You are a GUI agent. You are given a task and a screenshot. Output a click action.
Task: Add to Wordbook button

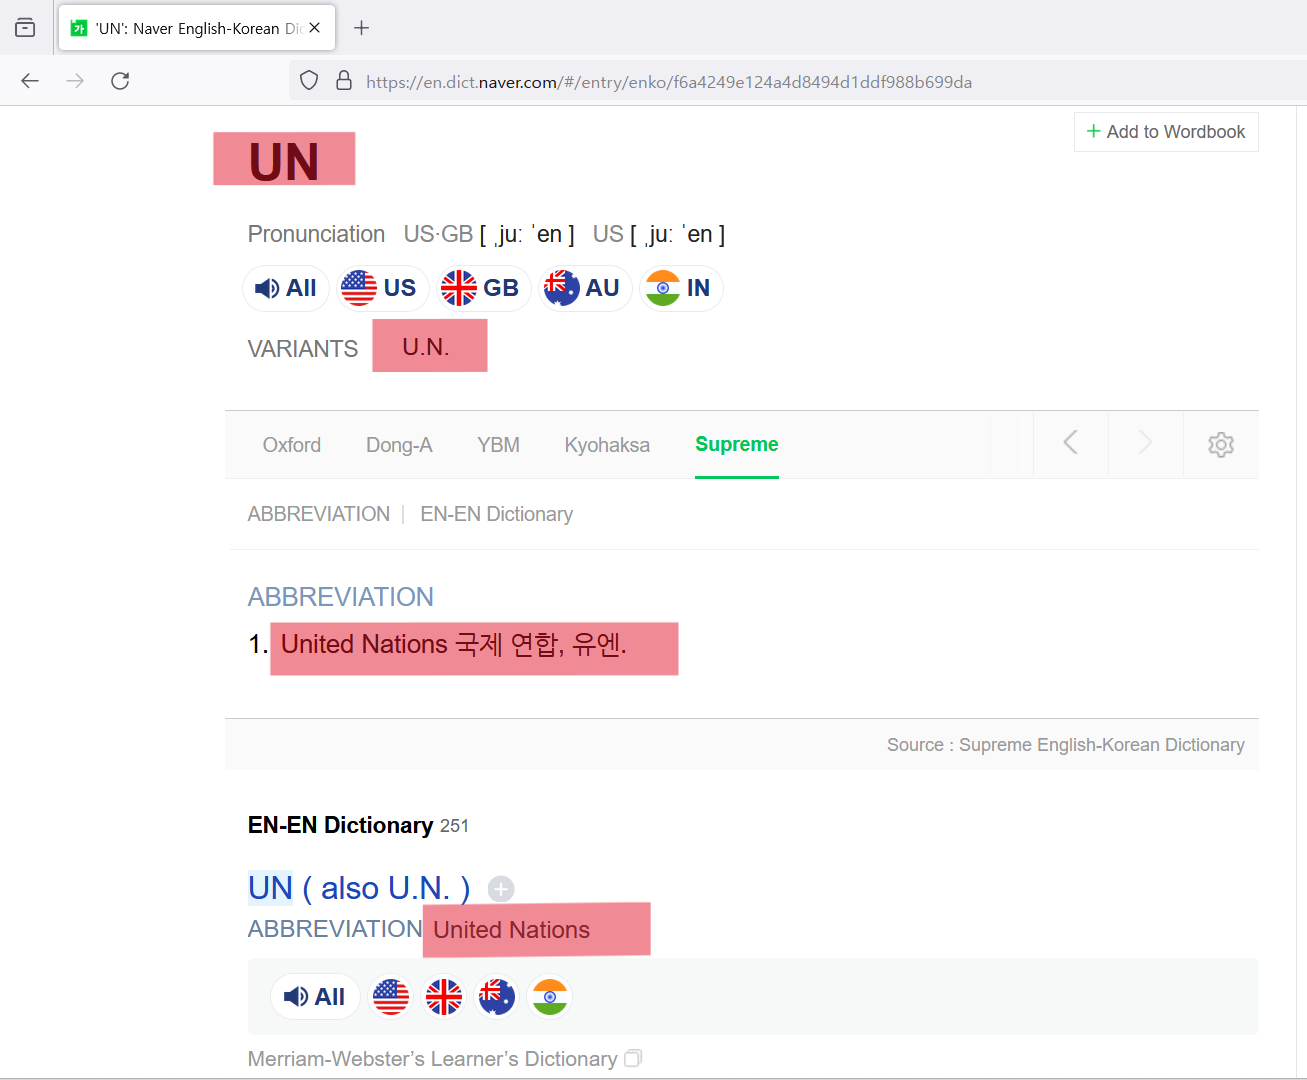point(1166,132)
